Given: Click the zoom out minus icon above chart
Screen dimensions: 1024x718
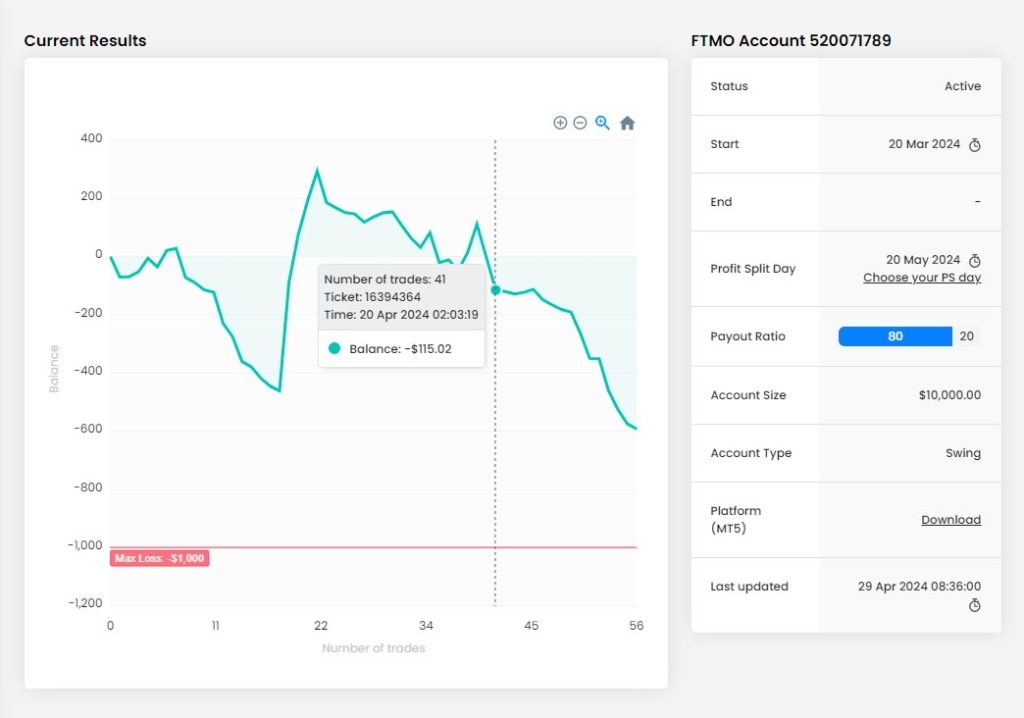Looking at the screenshot, I should click(x=580, y=123).
